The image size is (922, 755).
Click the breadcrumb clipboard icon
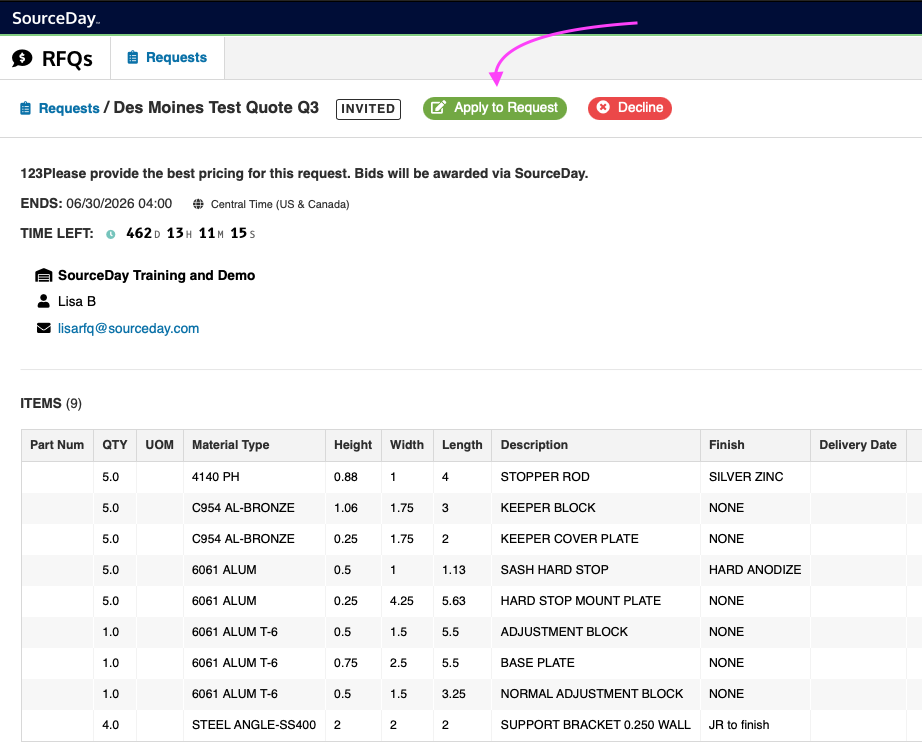(25, 108)
